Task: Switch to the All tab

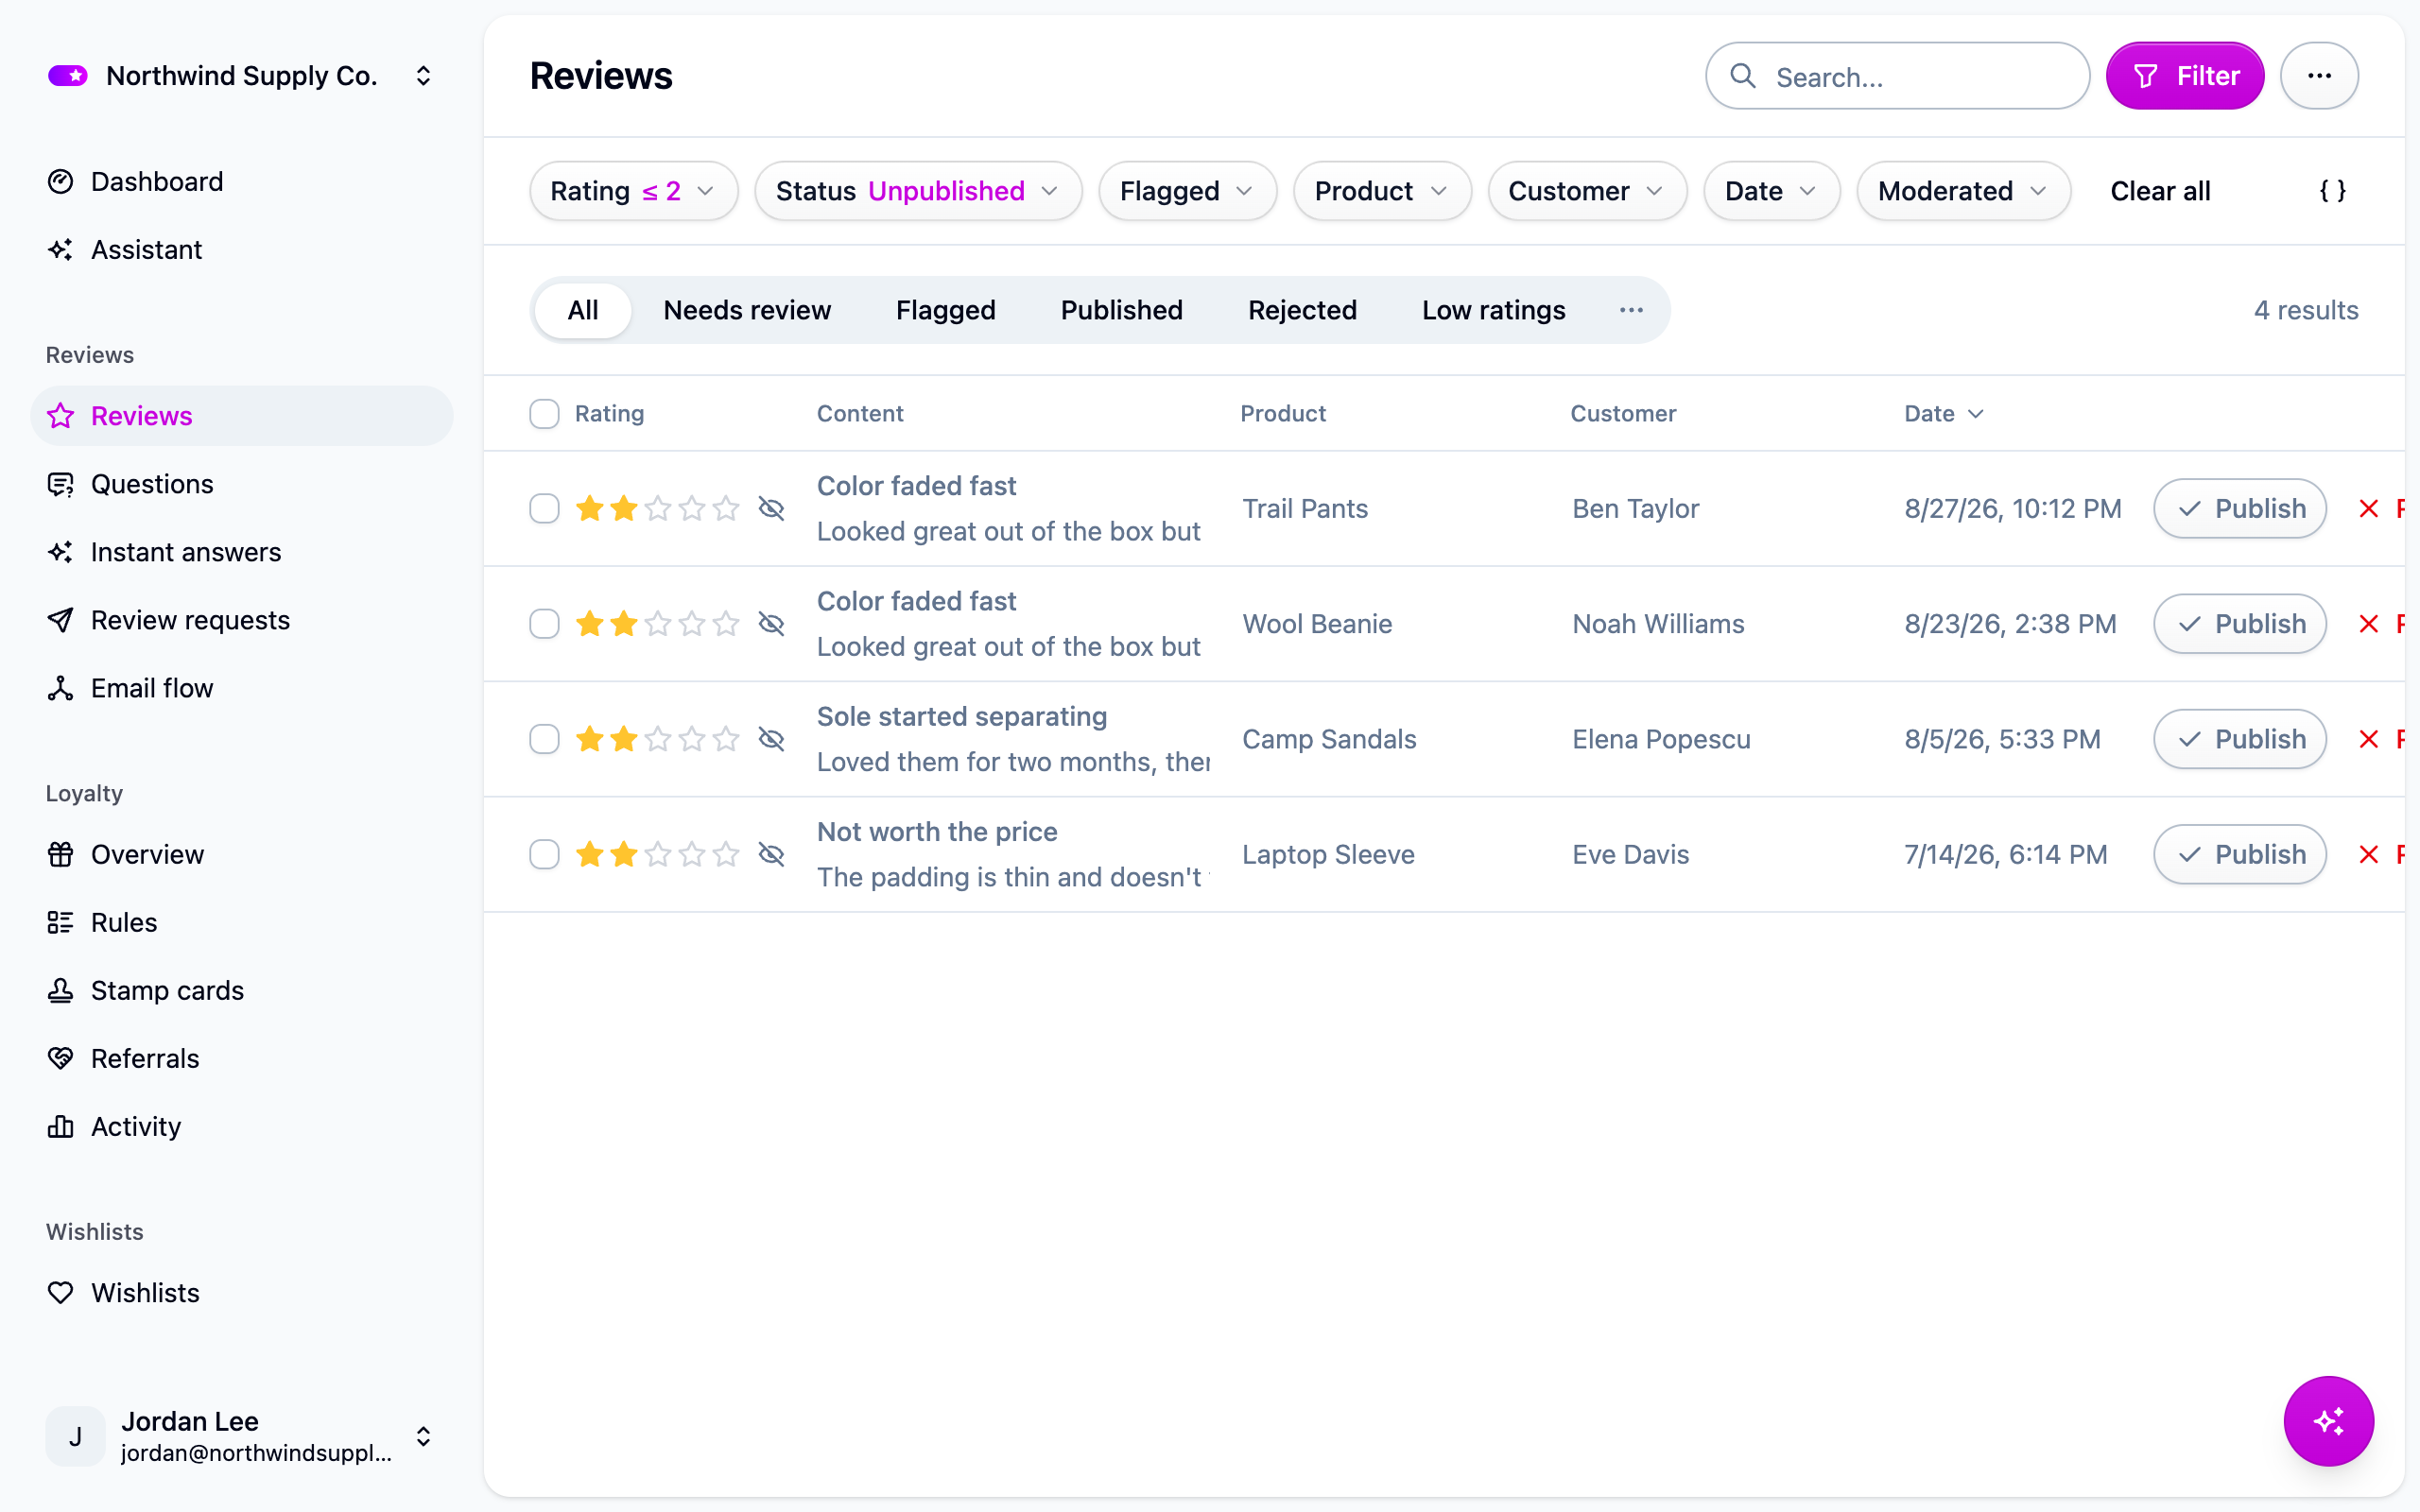Action: pos(583,310)
